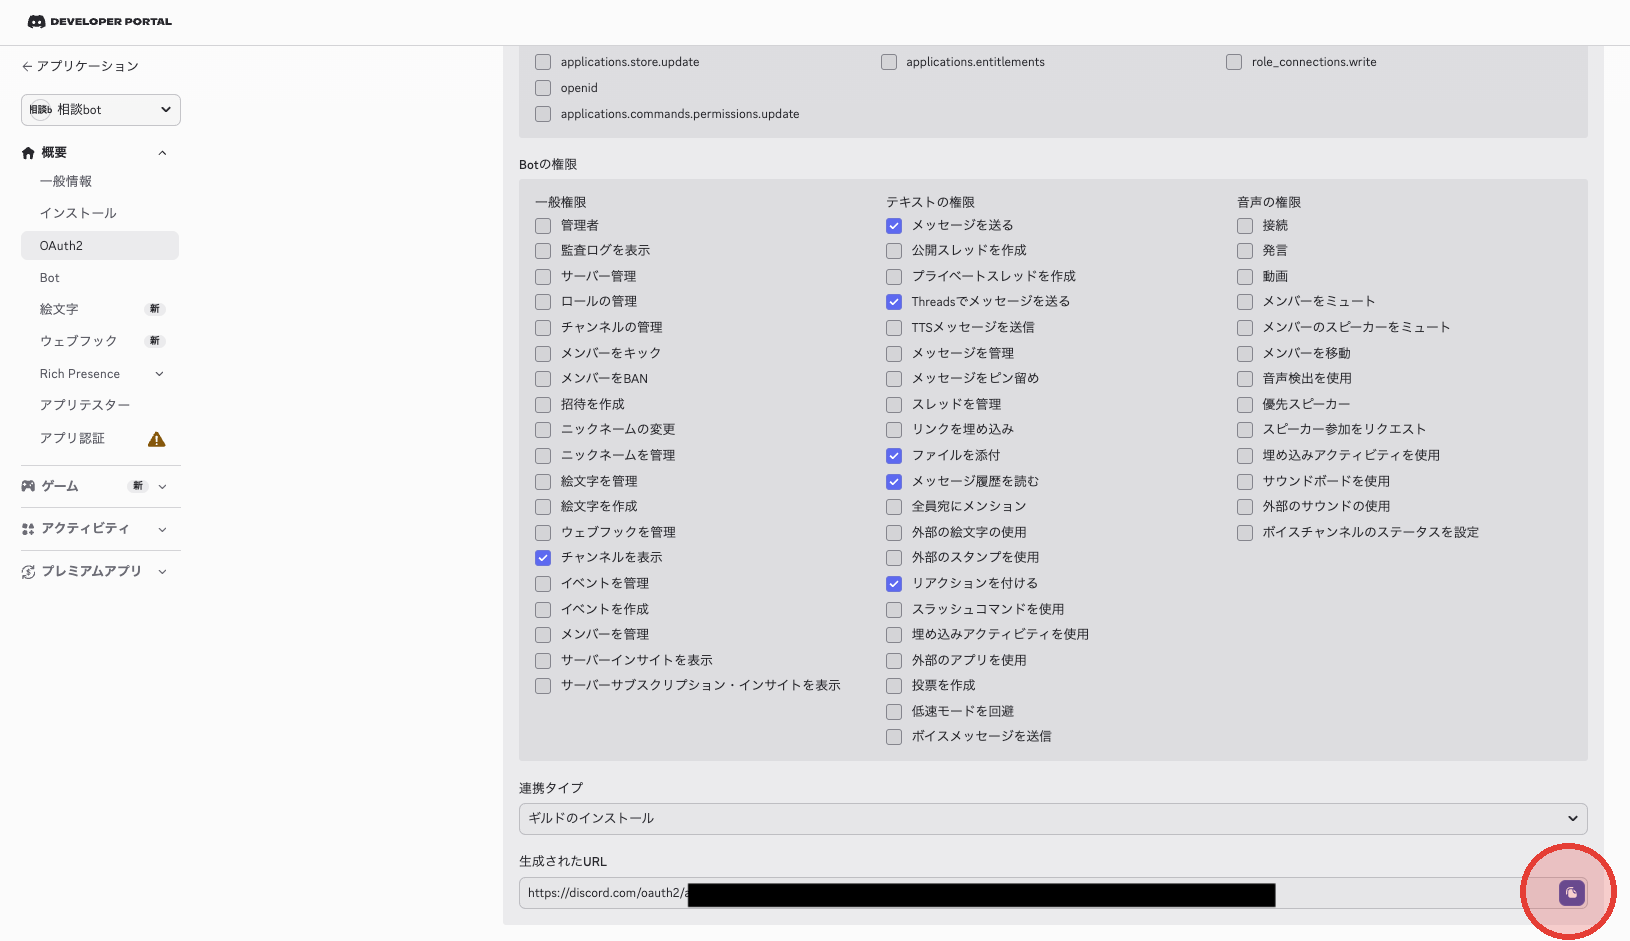Check ウェブフックを管理 permission
This screenshot has height=941, width=1630.
[x=543, y=533]
